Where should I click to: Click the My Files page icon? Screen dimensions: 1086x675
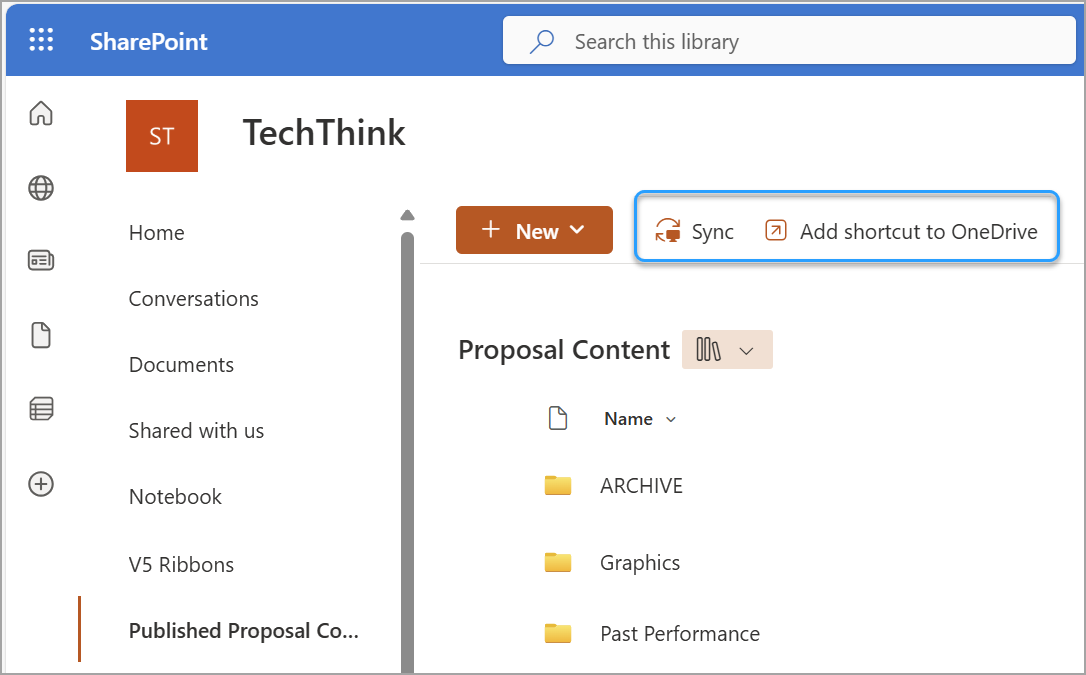(41, 335)
